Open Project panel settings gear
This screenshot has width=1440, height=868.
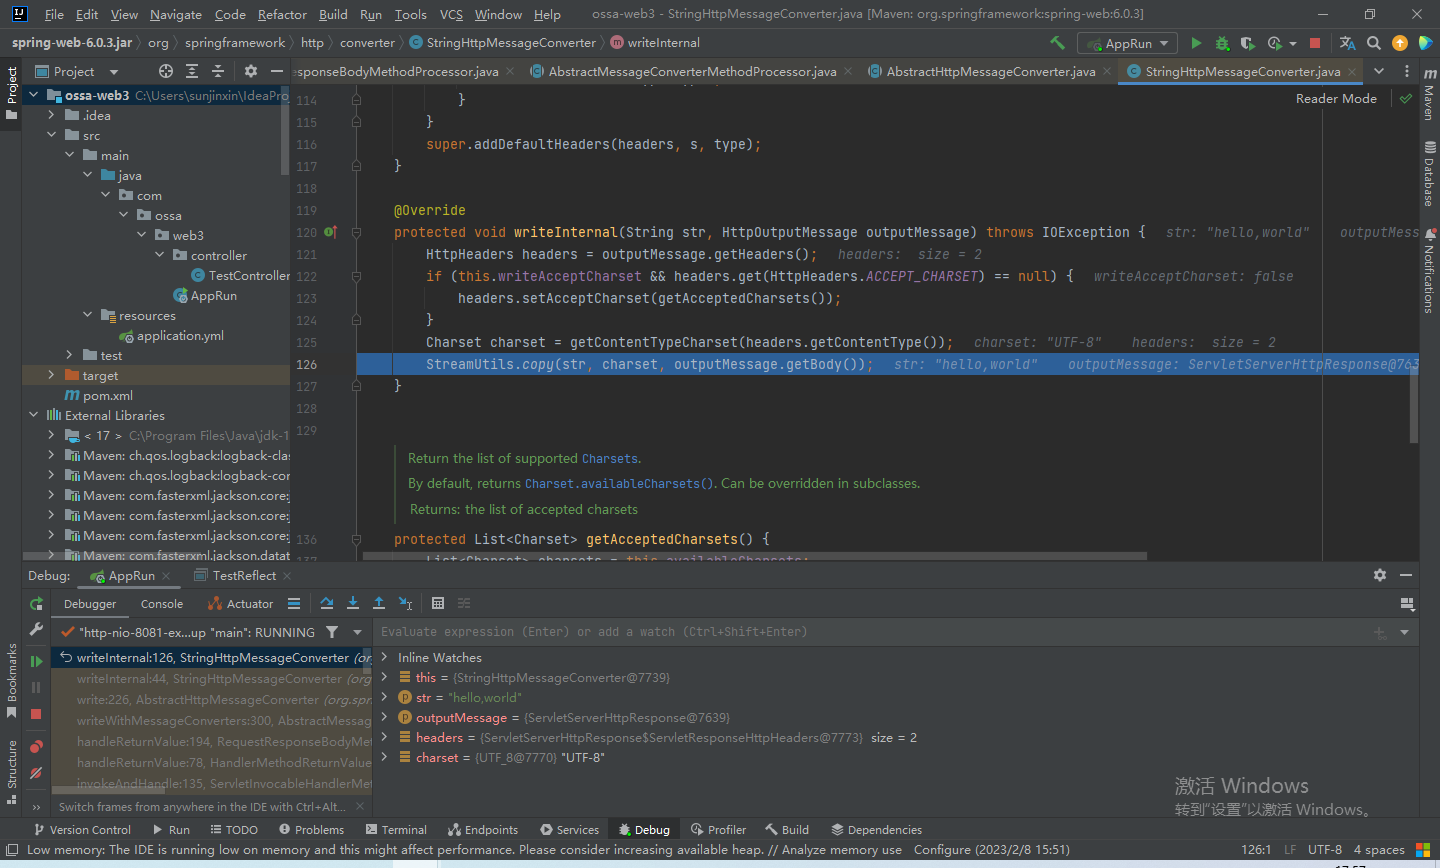pos(251,71)
